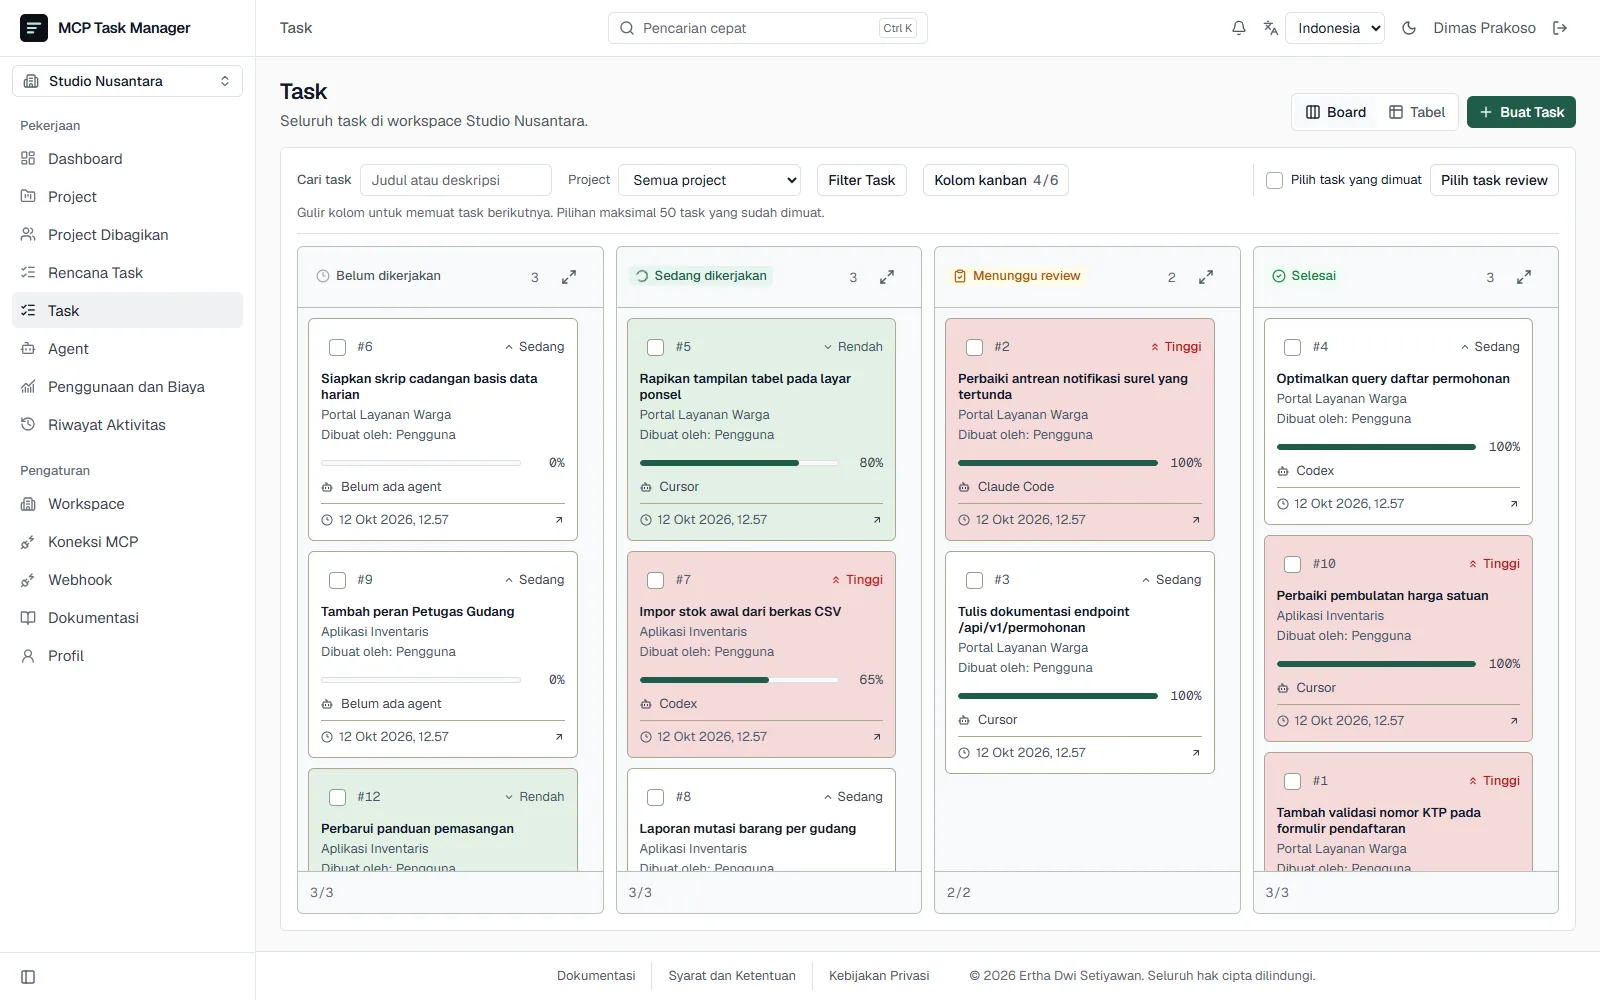1600x1000 pixels.
Task: Expand the Sedang dikerjakan column
Action: [x=887, y=277]
